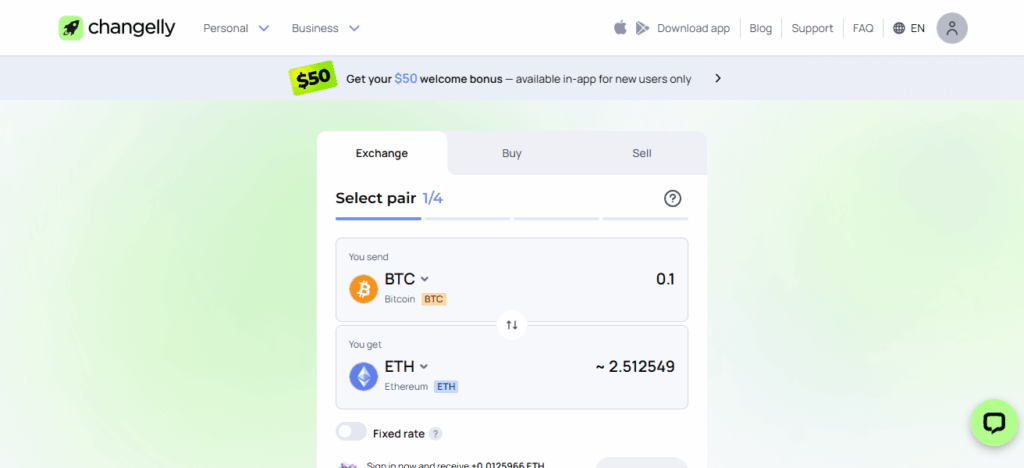Open the Blog link
Viewport: 1024px width, 468px height.
pos(761,28)
